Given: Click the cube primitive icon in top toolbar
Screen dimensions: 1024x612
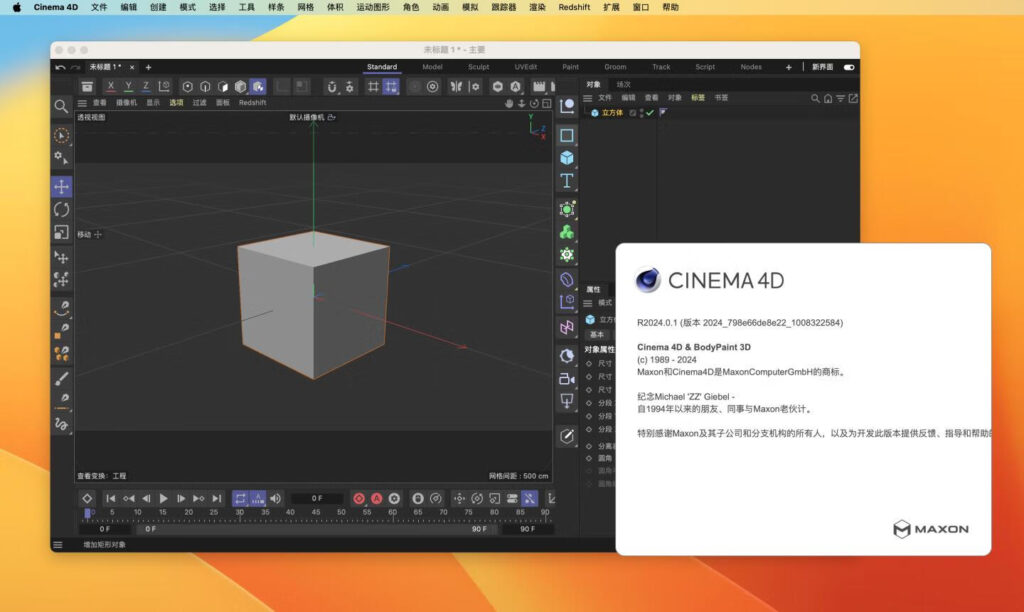Looking at the screenshot, I should (241, 86).
